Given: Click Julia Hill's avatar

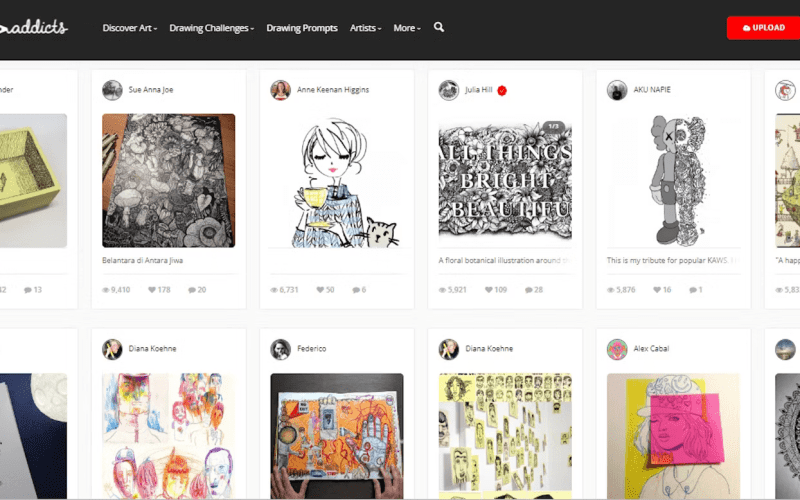Looking at the screenshot, I should [449, 90].
